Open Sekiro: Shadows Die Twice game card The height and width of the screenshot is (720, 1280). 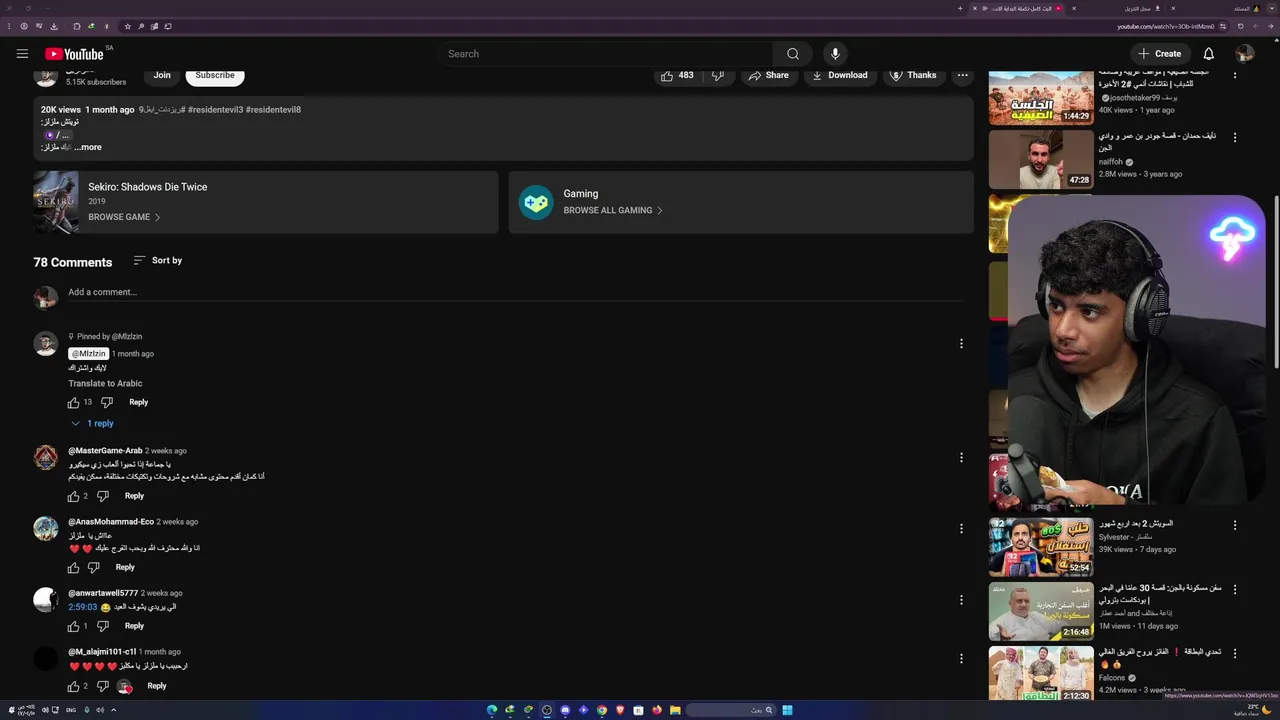point(265,202)
